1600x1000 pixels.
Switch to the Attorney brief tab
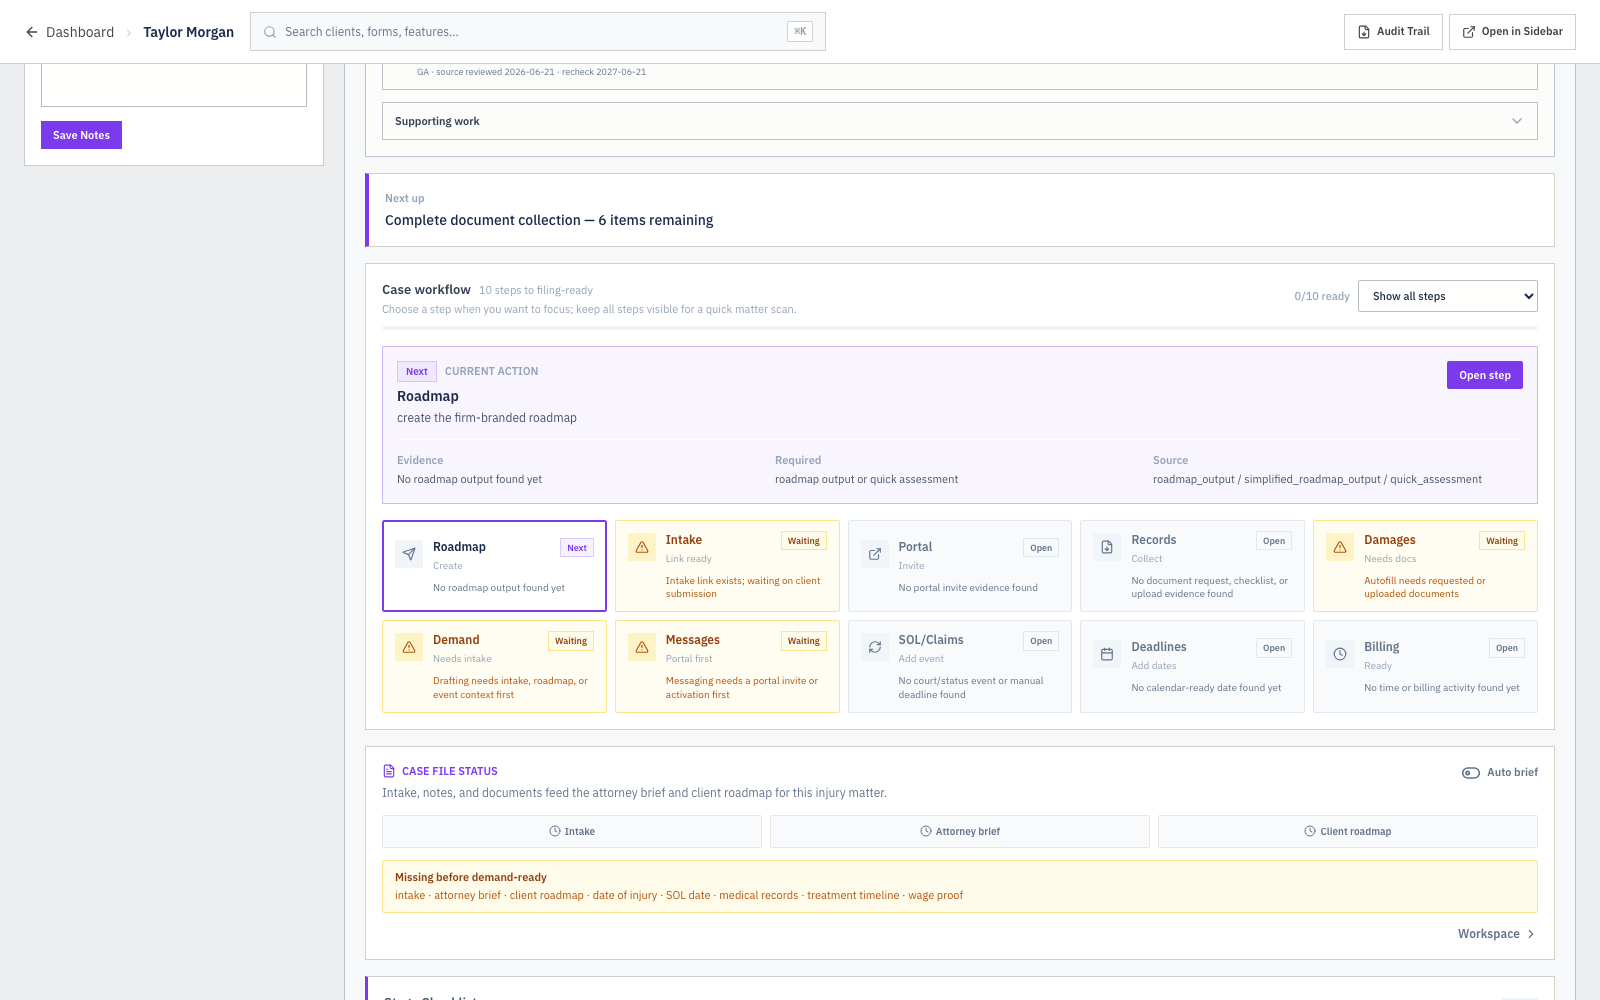coord(960,831)
